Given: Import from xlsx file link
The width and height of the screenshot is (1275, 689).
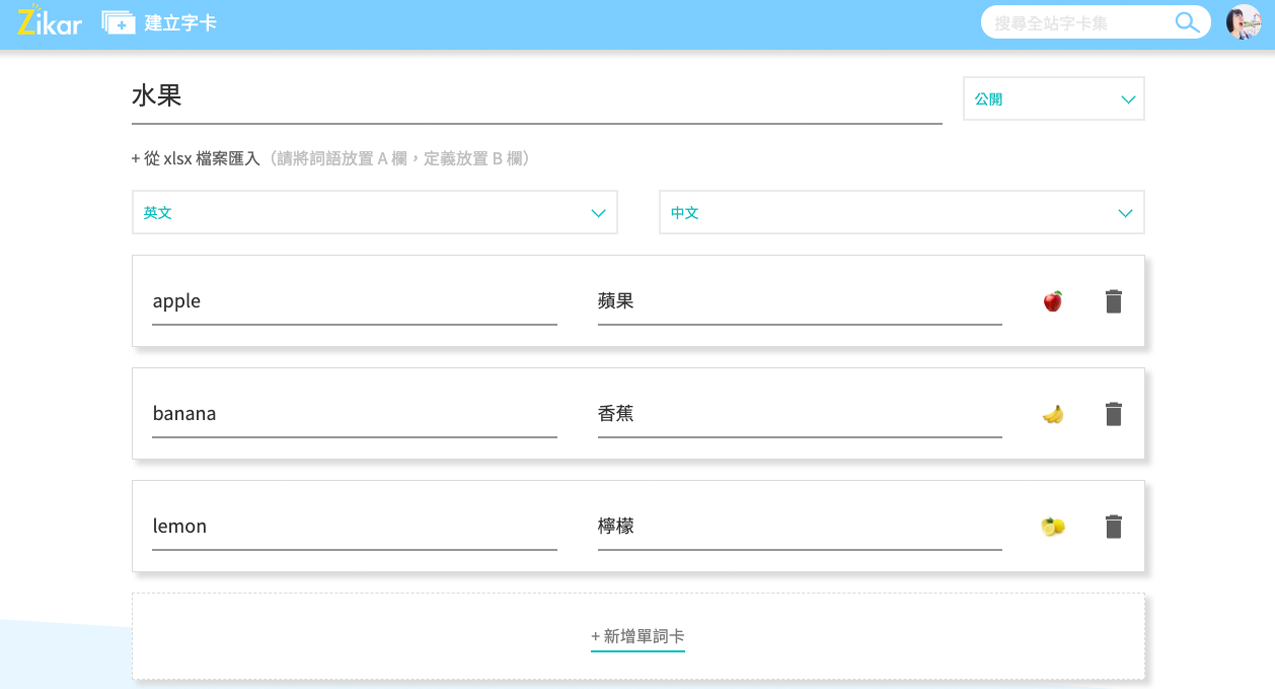Looking at the screenshot, I should [x=195, y=158].
